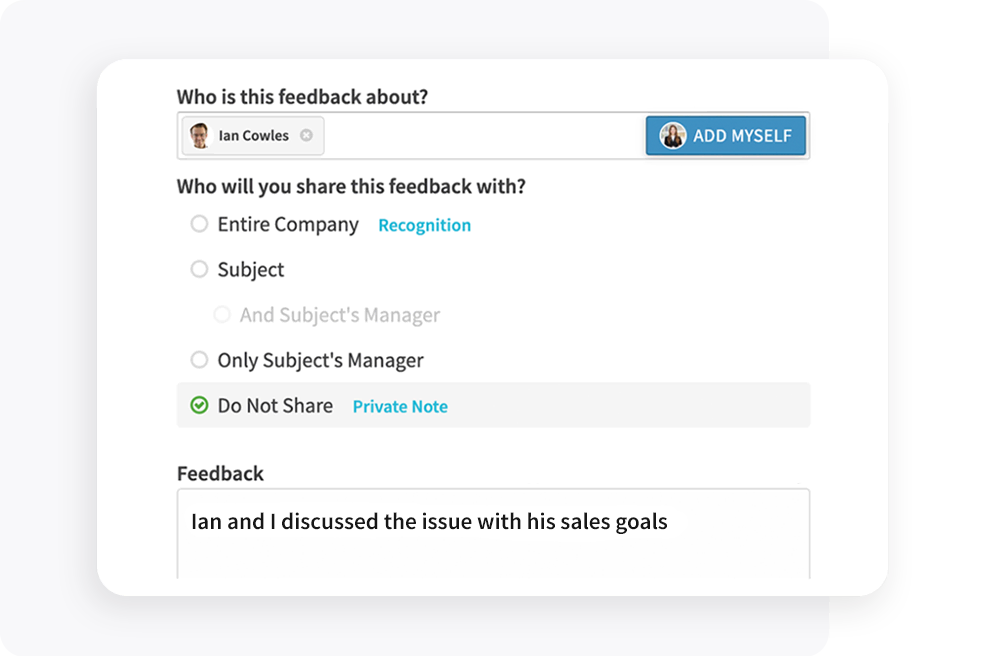Click the green check icon beside Do Not Share
Screen dimensions: 984x656
198,405
